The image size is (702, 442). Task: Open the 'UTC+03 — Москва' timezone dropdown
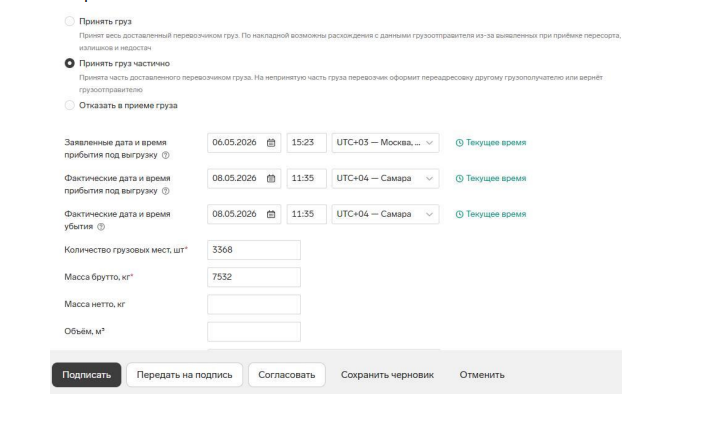(x=385, y=143)
